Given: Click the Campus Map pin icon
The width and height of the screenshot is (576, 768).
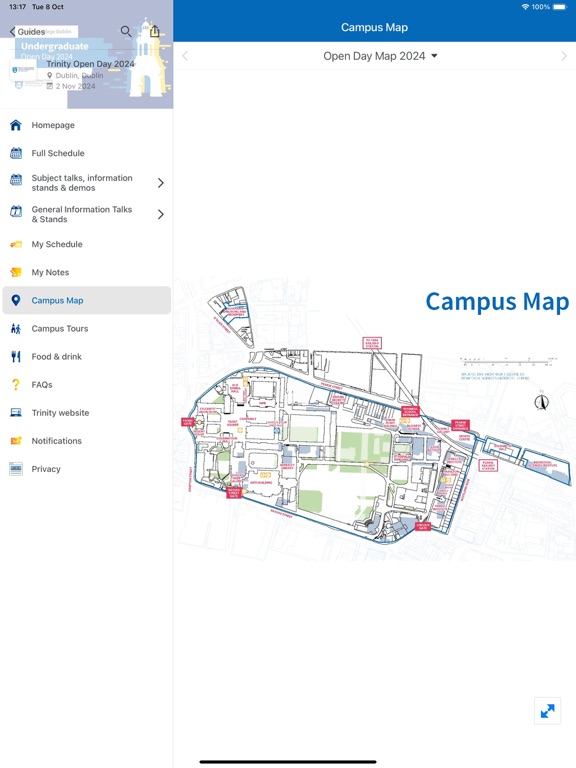Looking at the screenshot, I should tap(16, 300).
